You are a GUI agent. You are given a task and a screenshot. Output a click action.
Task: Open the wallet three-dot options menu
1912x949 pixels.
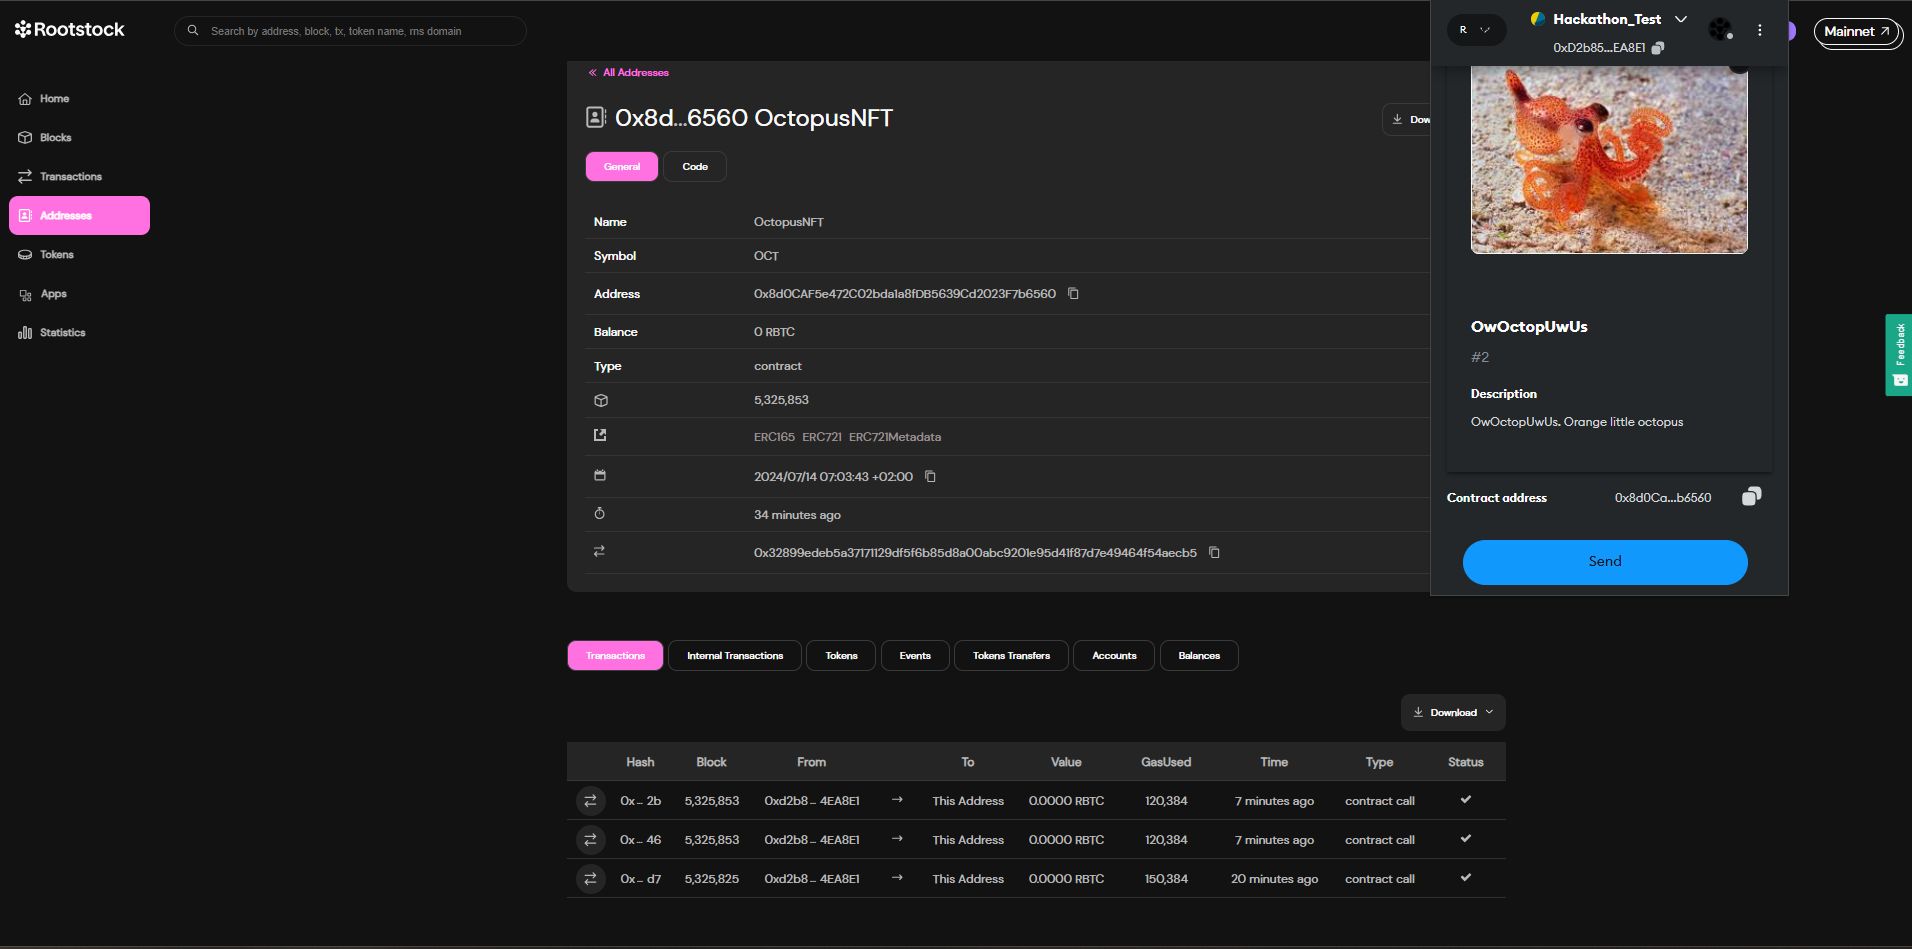pyautogui.click(x=1760, y=30)
